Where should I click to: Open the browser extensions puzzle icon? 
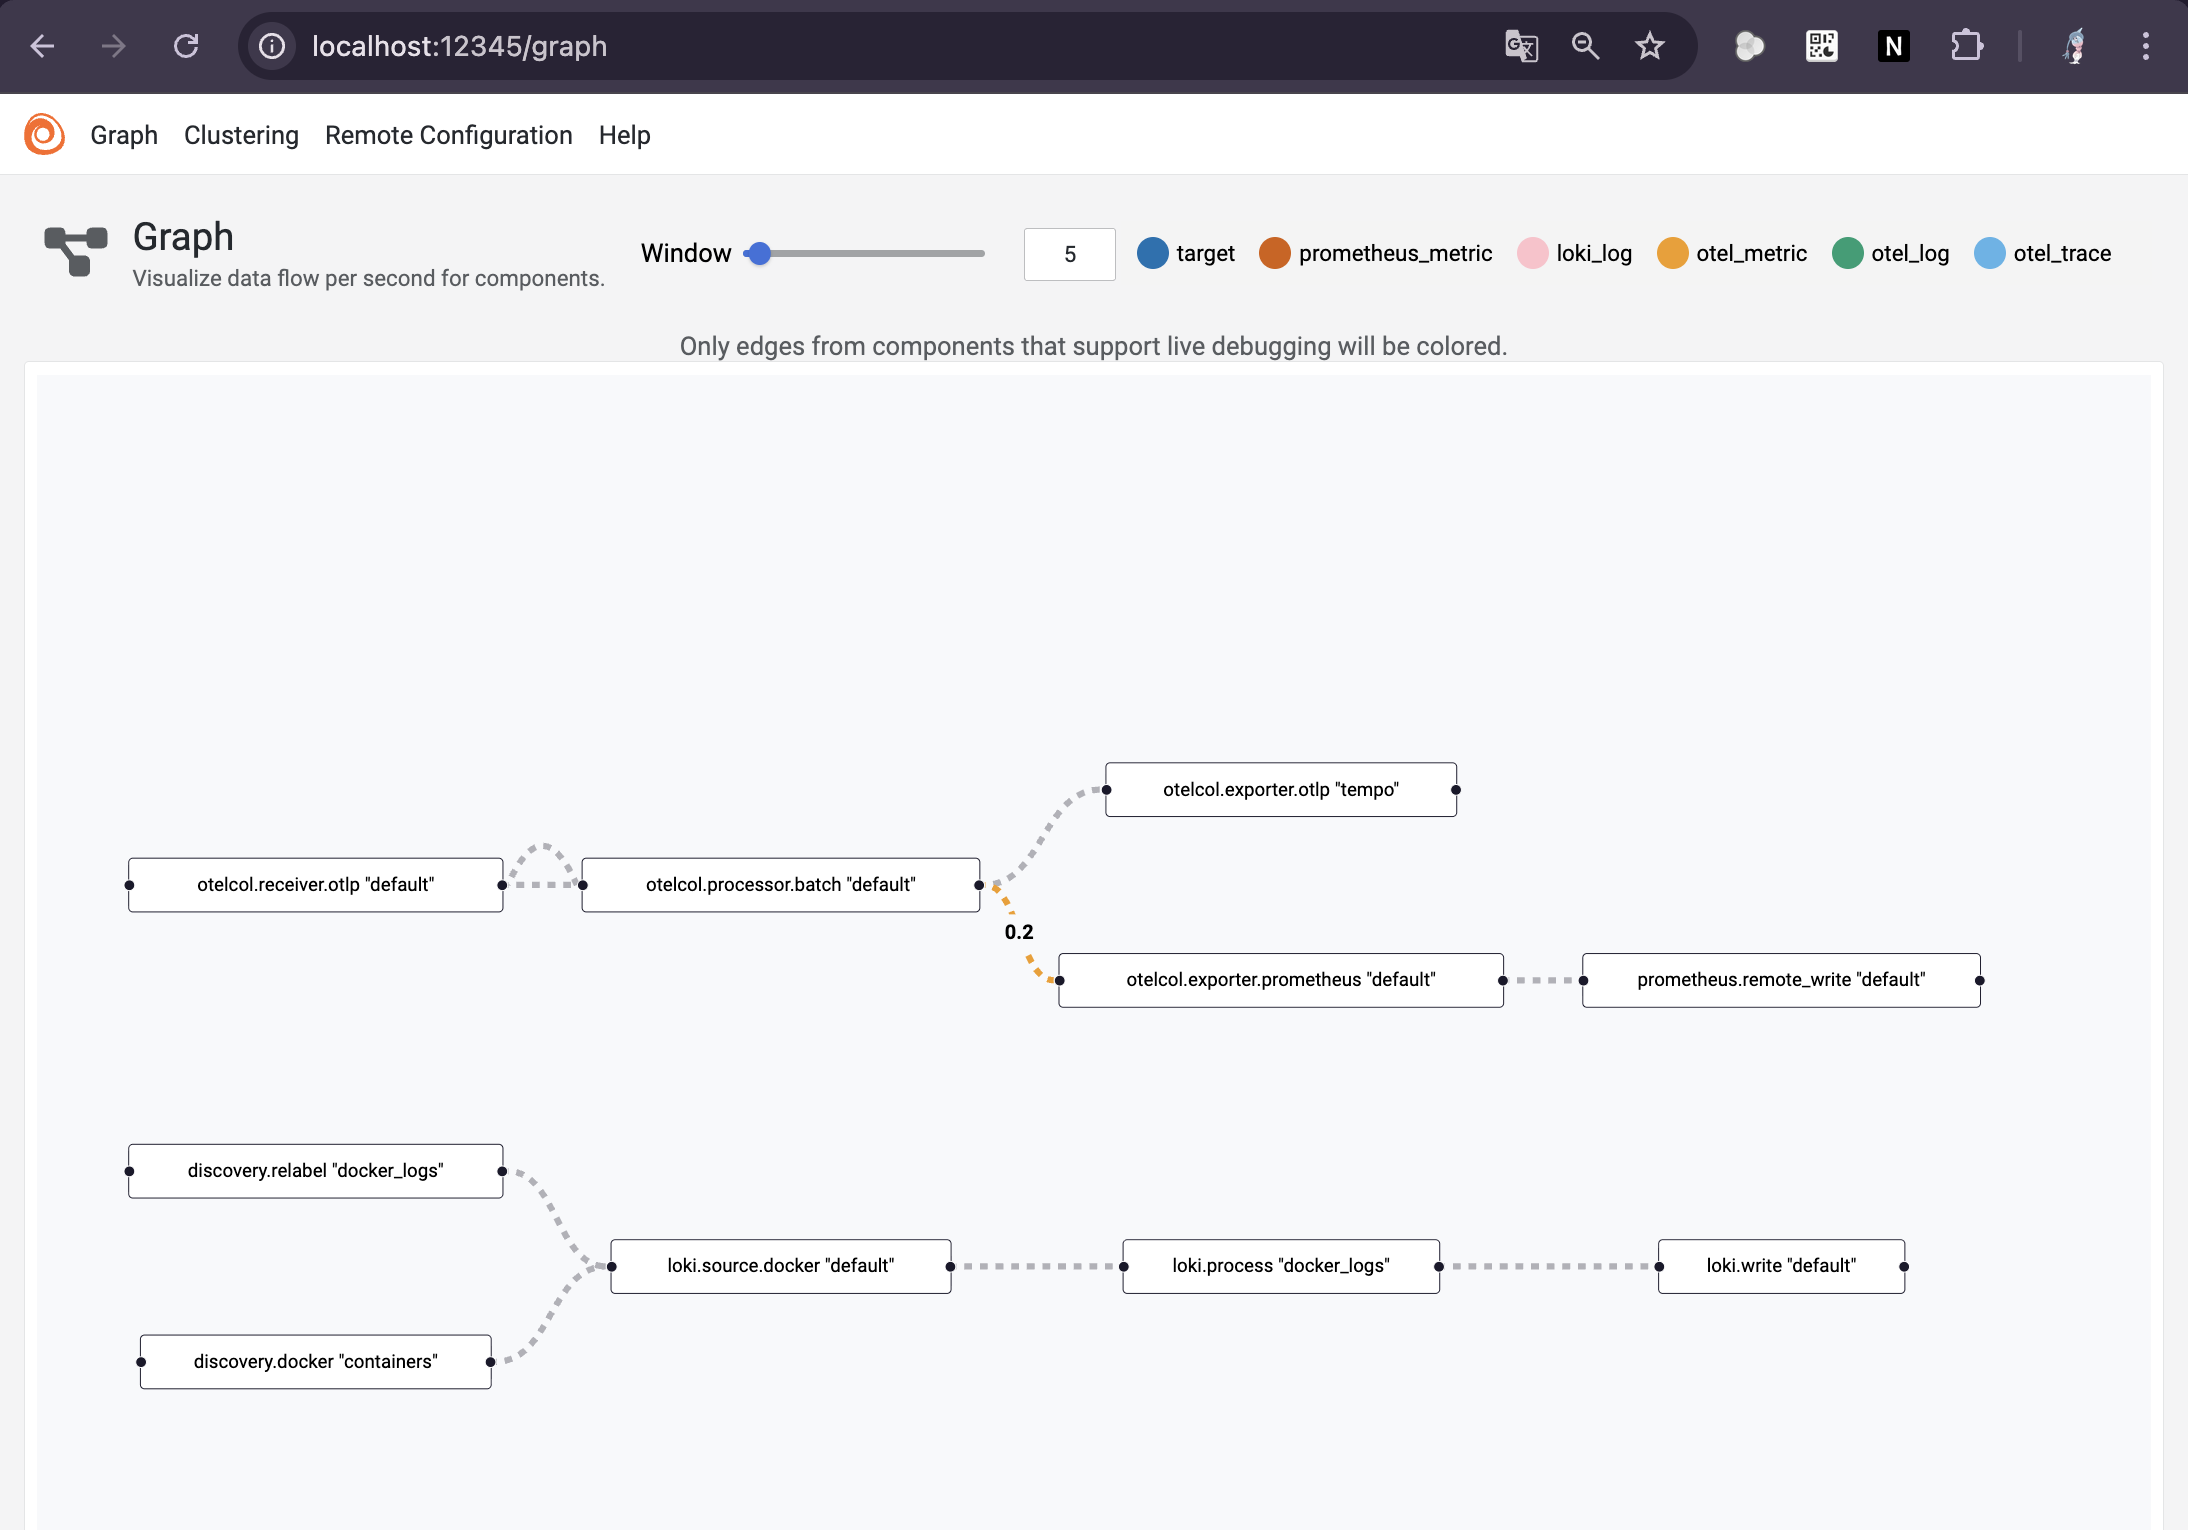[x=1966, y=46]
